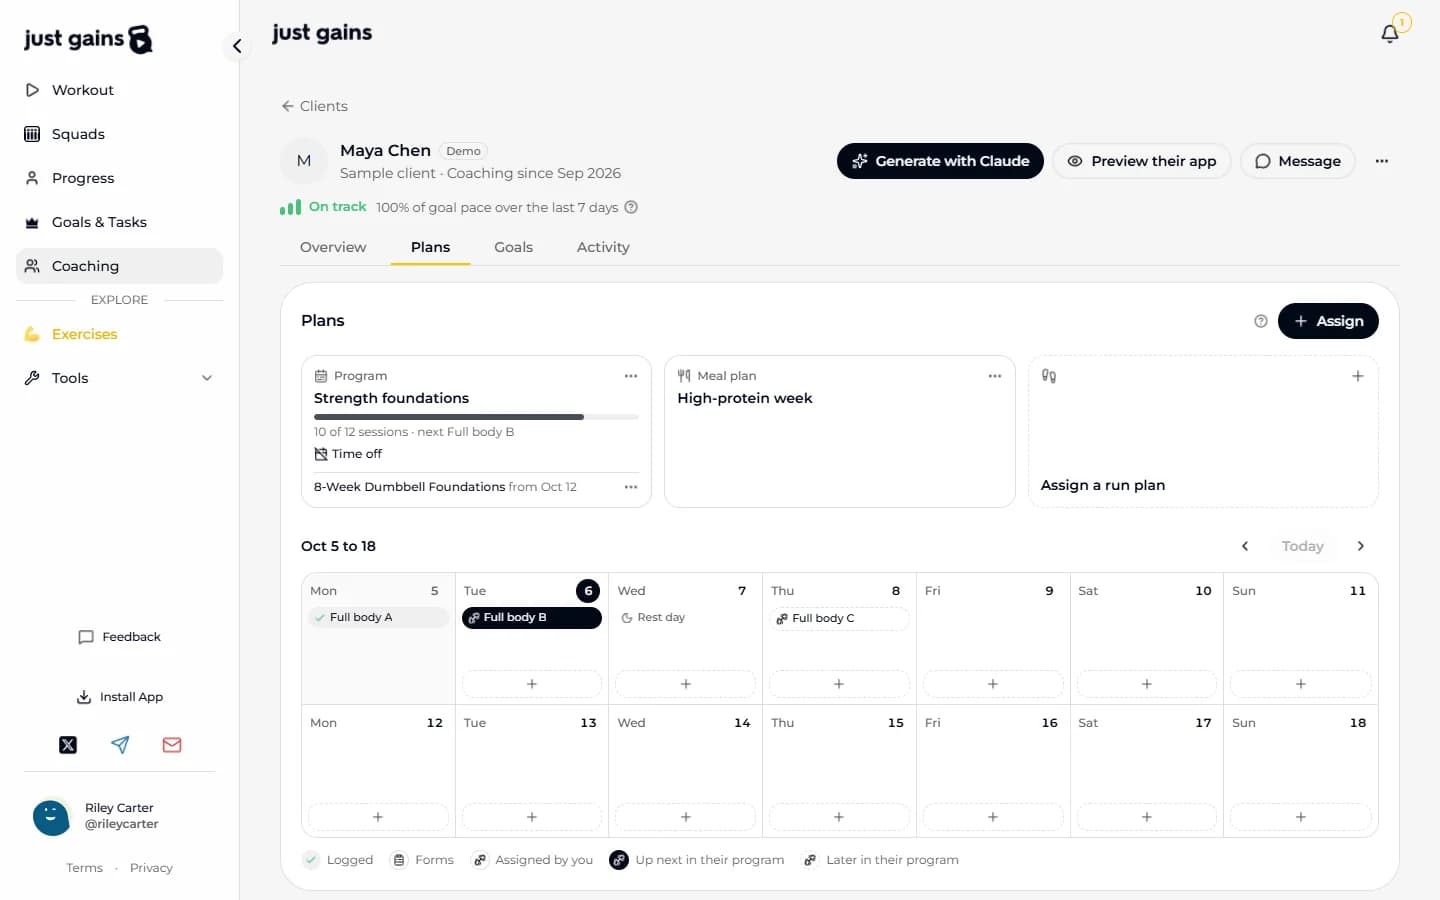Open the Privacy link
Screen dimensions: 1440x900
point(151,868)
